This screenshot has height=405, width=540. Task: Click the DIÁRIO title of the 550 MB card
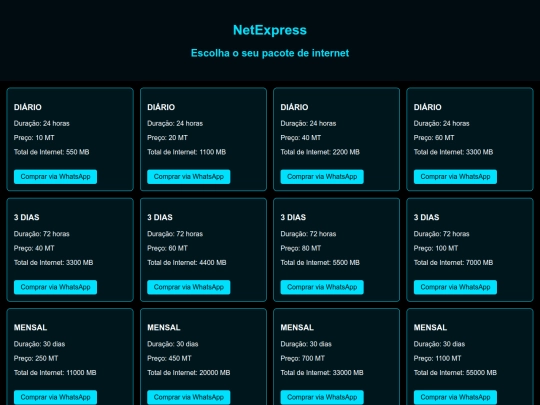(x=28, y=107)
